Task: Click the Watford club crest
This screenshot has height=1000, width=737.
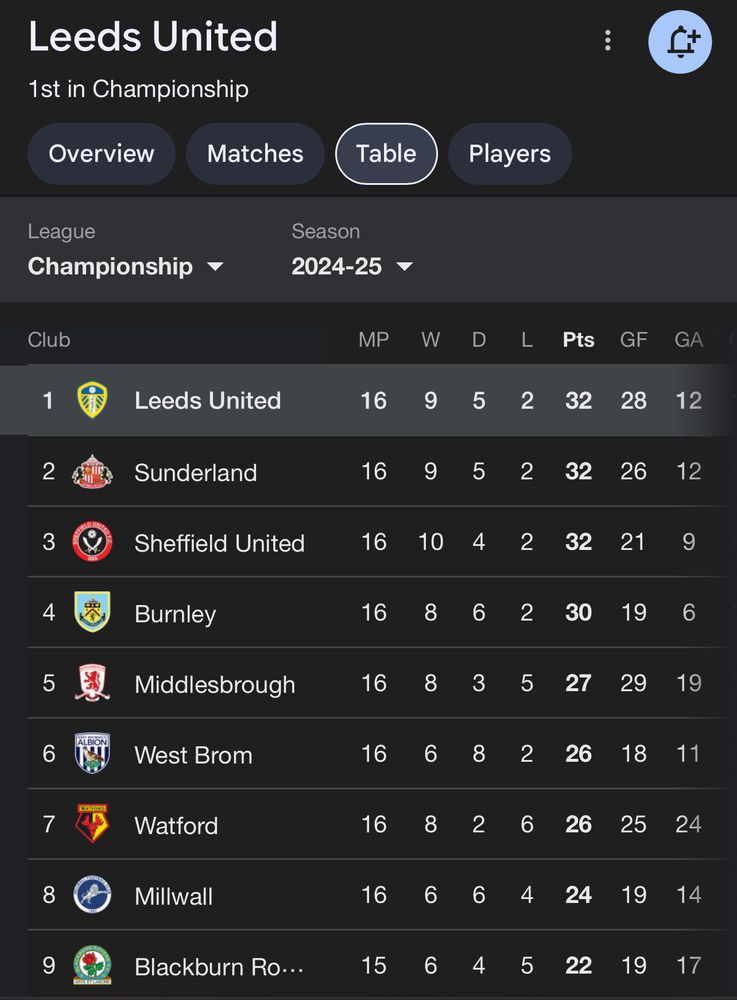Action: pos(92,825)
